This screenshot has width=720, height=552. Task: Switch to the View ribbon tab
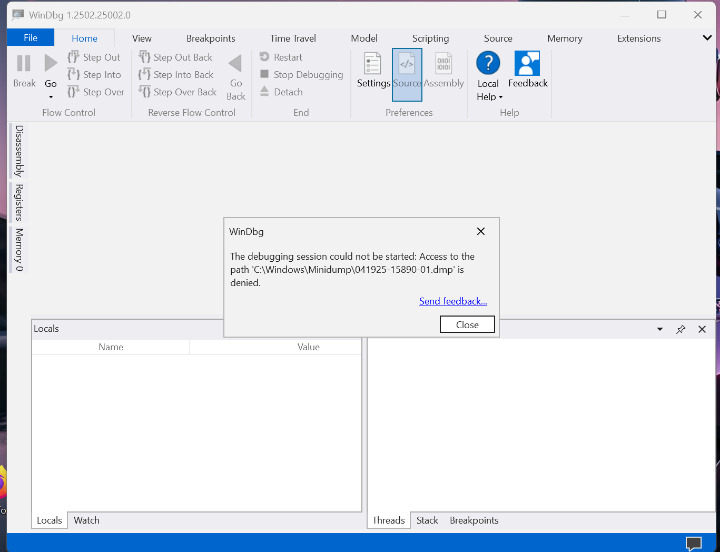click(142, 39)
